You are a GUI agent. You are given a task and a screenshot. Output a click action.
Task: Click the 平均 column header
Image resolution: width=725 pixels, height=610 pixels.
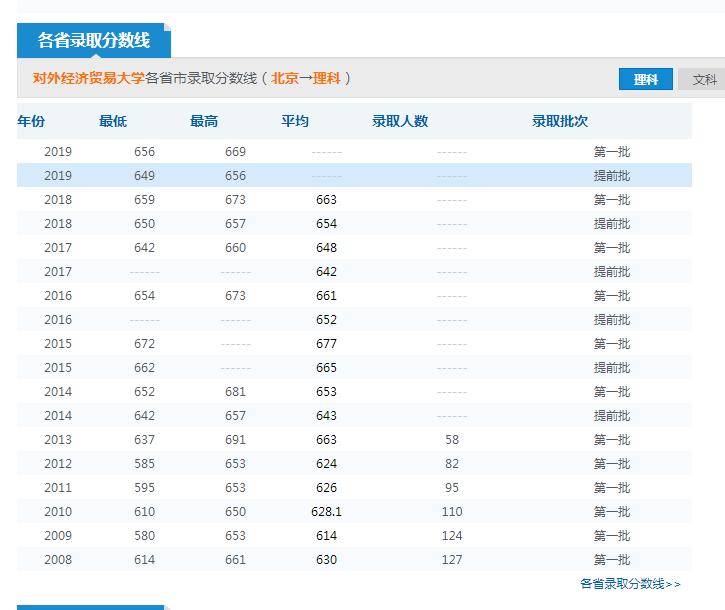(x=295, y=121)
